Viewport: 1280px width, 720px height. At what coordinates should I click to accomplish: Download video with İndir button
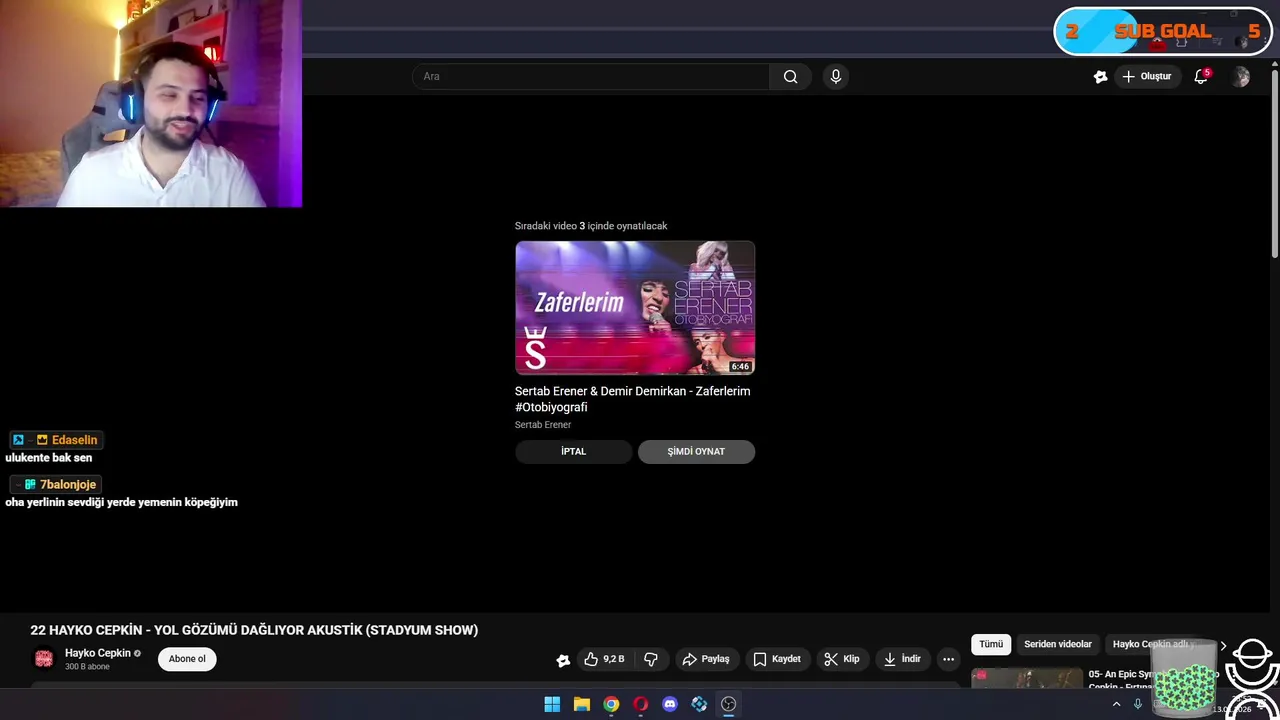(902, 659)
